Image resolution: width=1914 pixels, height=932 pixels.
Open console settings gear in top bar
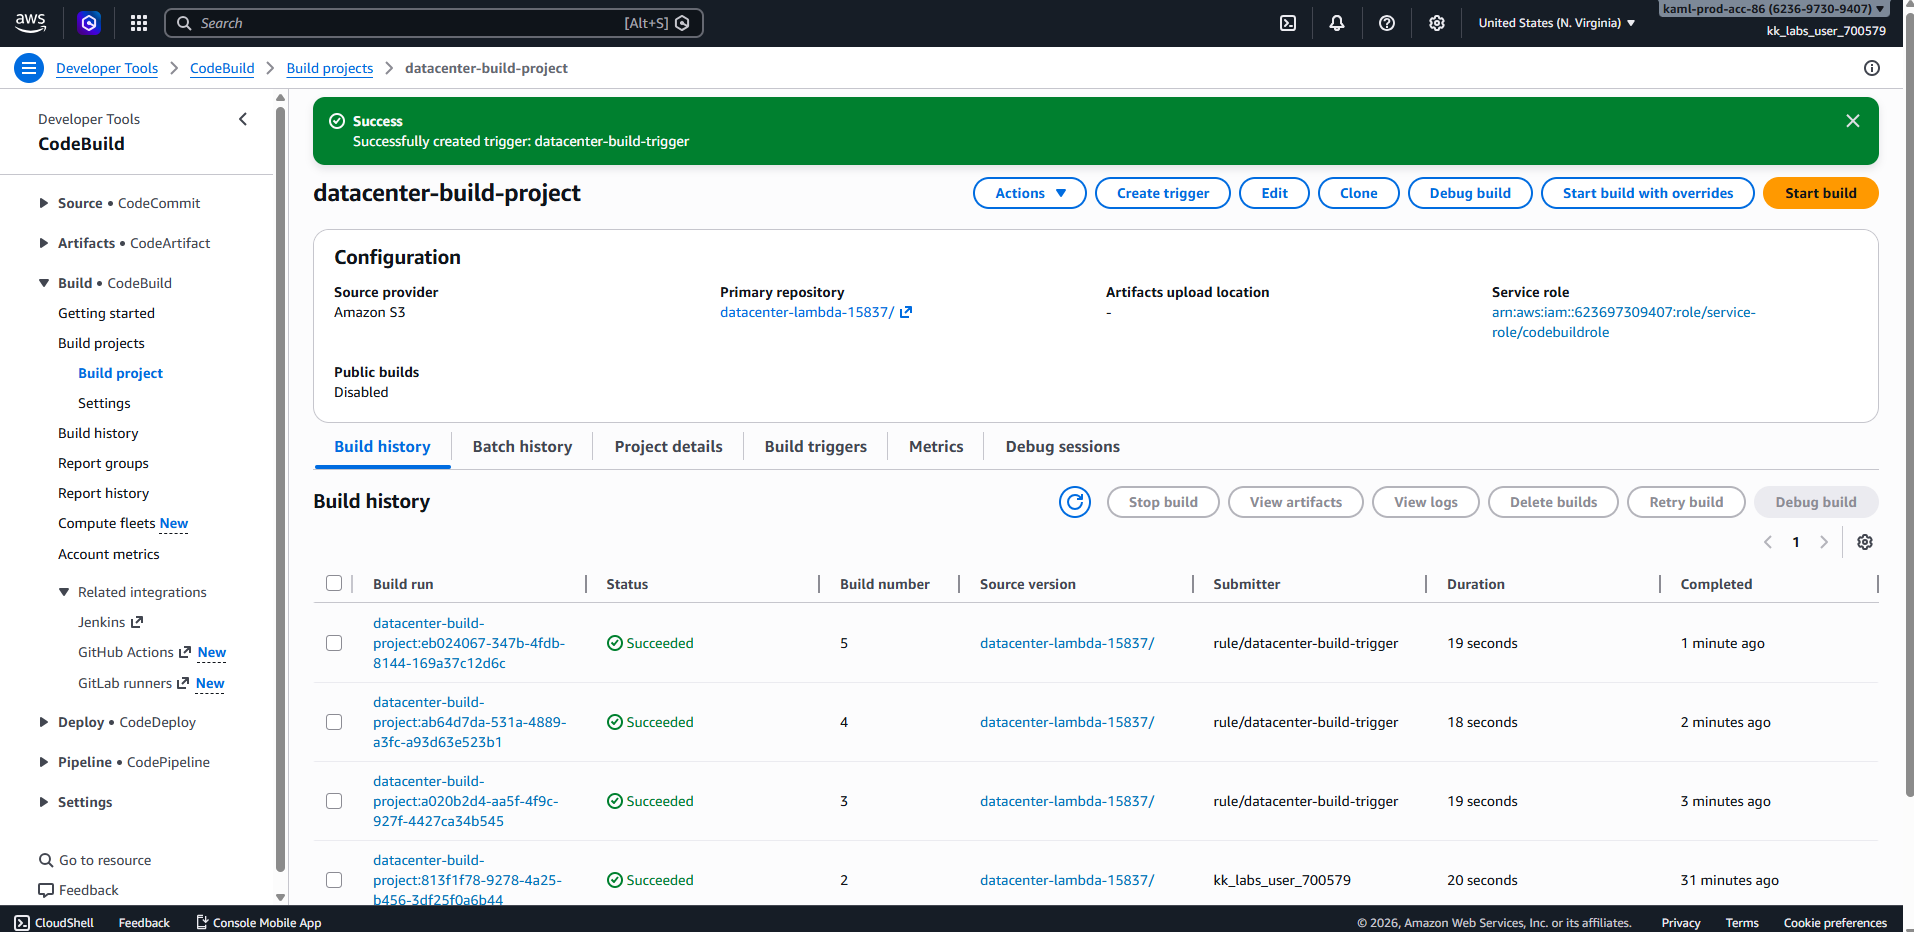[x=1437, y=23]
